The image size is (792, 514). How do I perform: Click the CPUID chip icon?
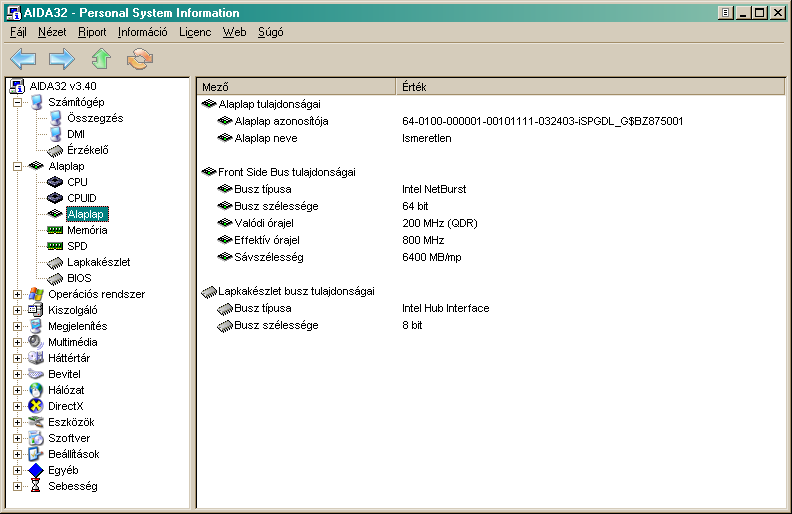(55, 198)
